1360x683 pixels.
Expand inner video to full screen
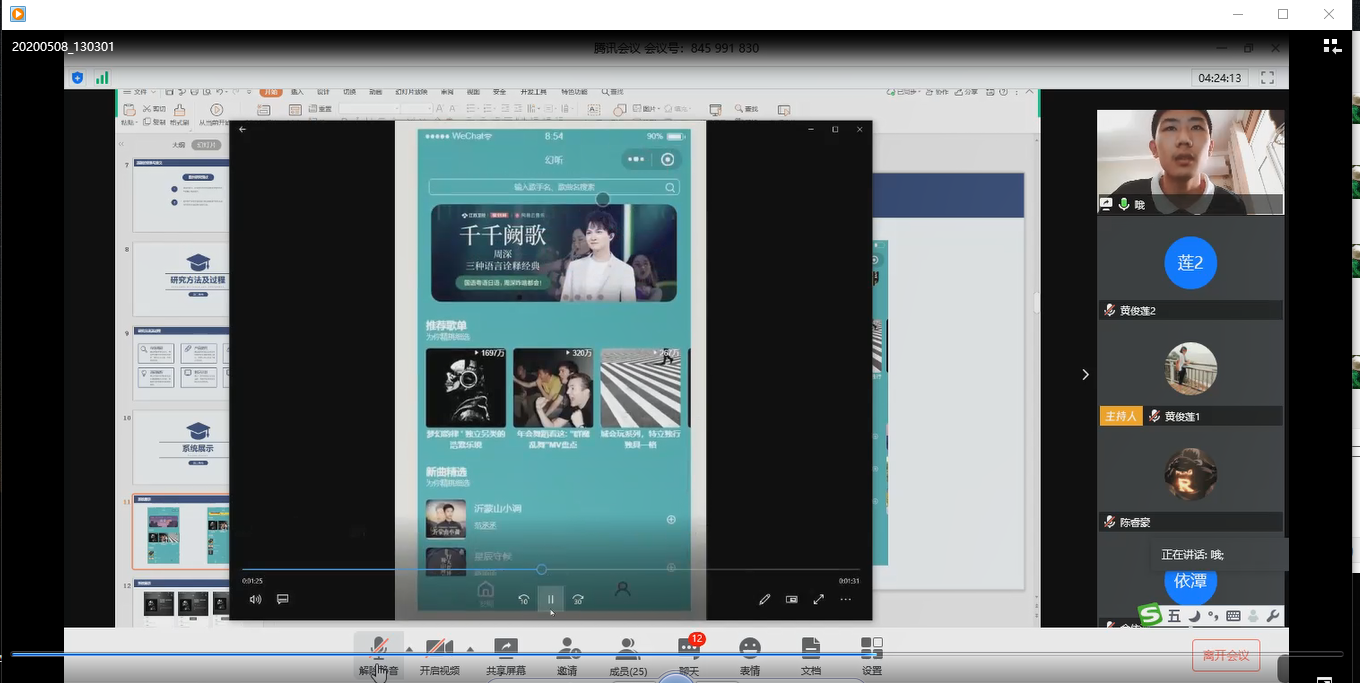818,599
